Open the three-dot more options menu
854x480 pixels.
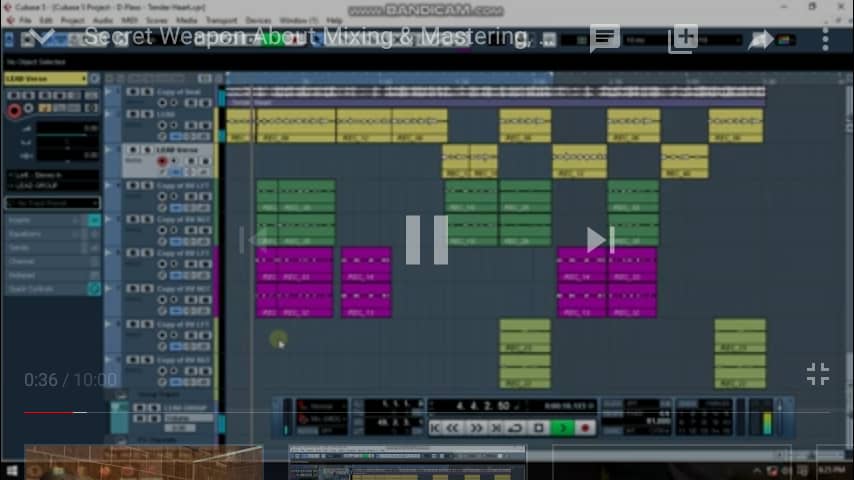coord(825,39)
